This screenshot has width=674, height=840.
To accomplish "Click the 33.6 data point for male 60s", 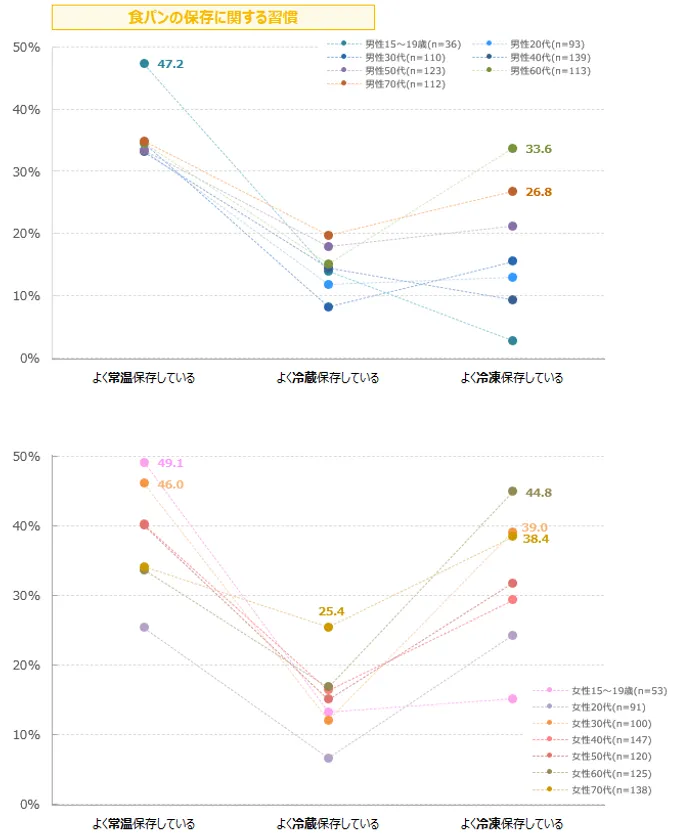I will (x=512, y=149).
